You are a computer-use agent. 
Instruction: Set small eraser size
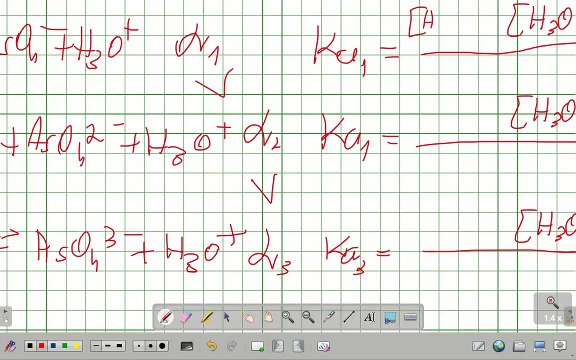[139, 346]
